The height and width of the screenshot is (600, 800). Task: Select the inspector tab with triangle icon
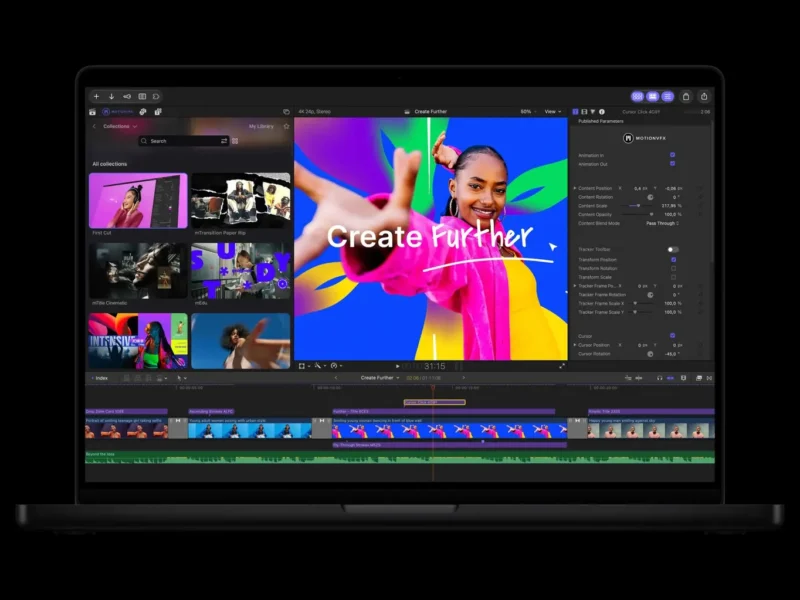tap(593, 112)
